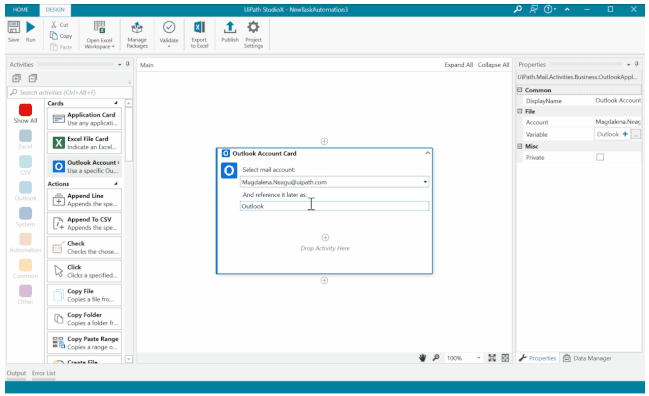Image resolution: width=649 pixels, height=396 pixels.
Task: Toggle the Private checkbox
Action: tap(600, 157)
